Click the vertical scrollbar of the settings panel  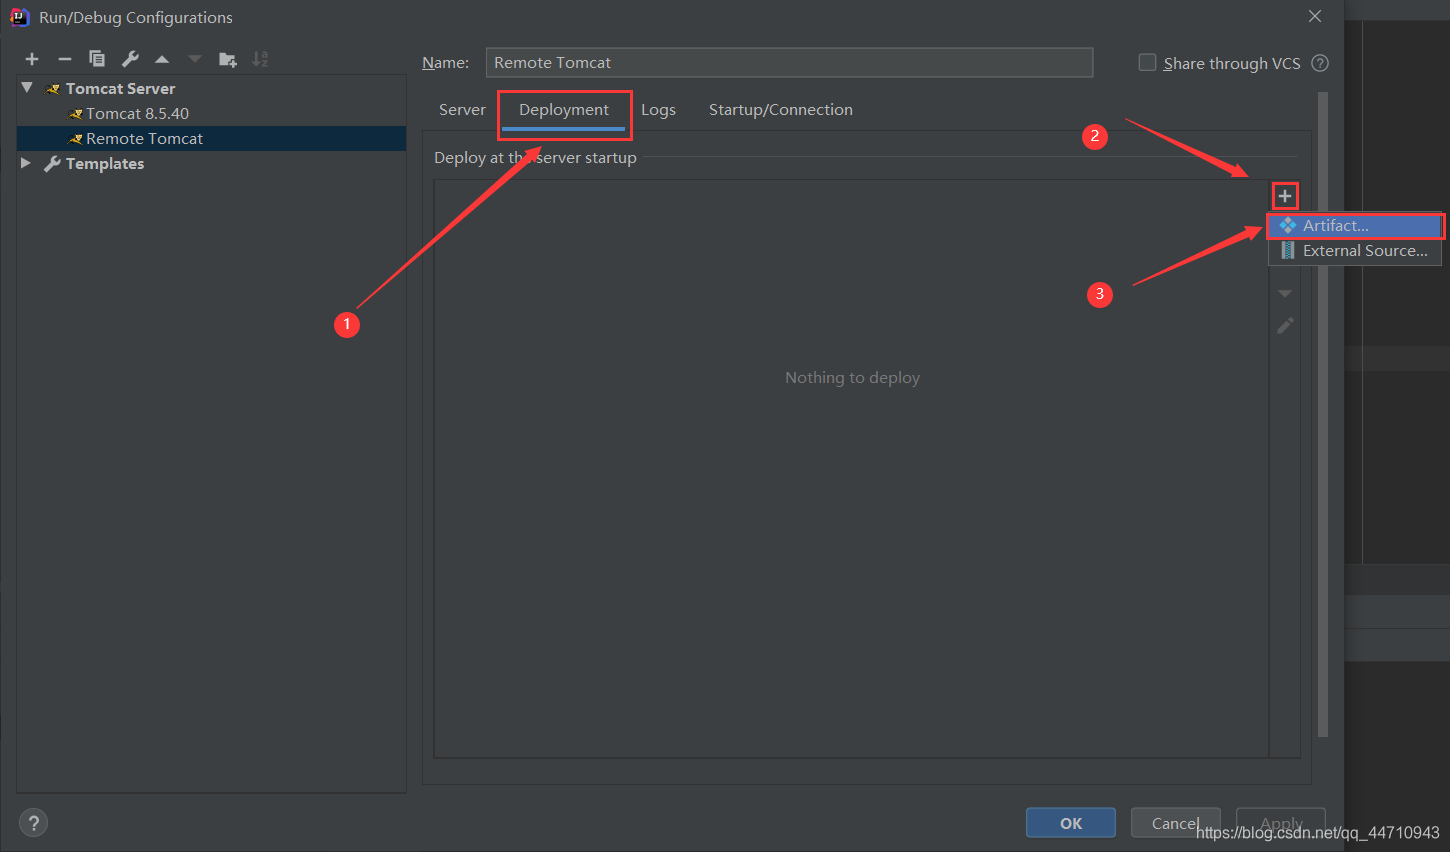click(x=1323, y=415)
